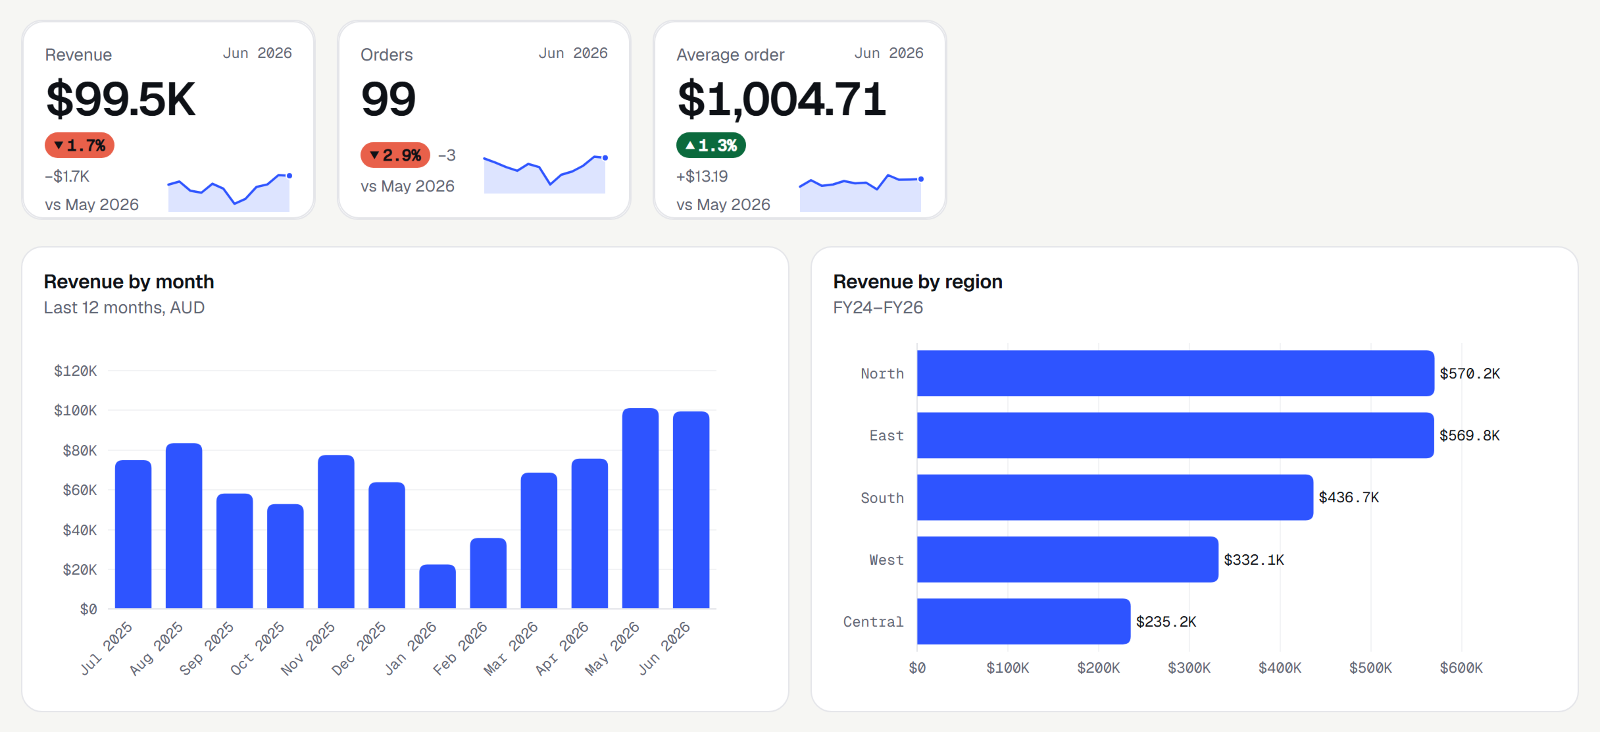This screenshot has width=1600, height=732.
Task: Click the Sep 2025 revenue bar
Action: point(235,551)
